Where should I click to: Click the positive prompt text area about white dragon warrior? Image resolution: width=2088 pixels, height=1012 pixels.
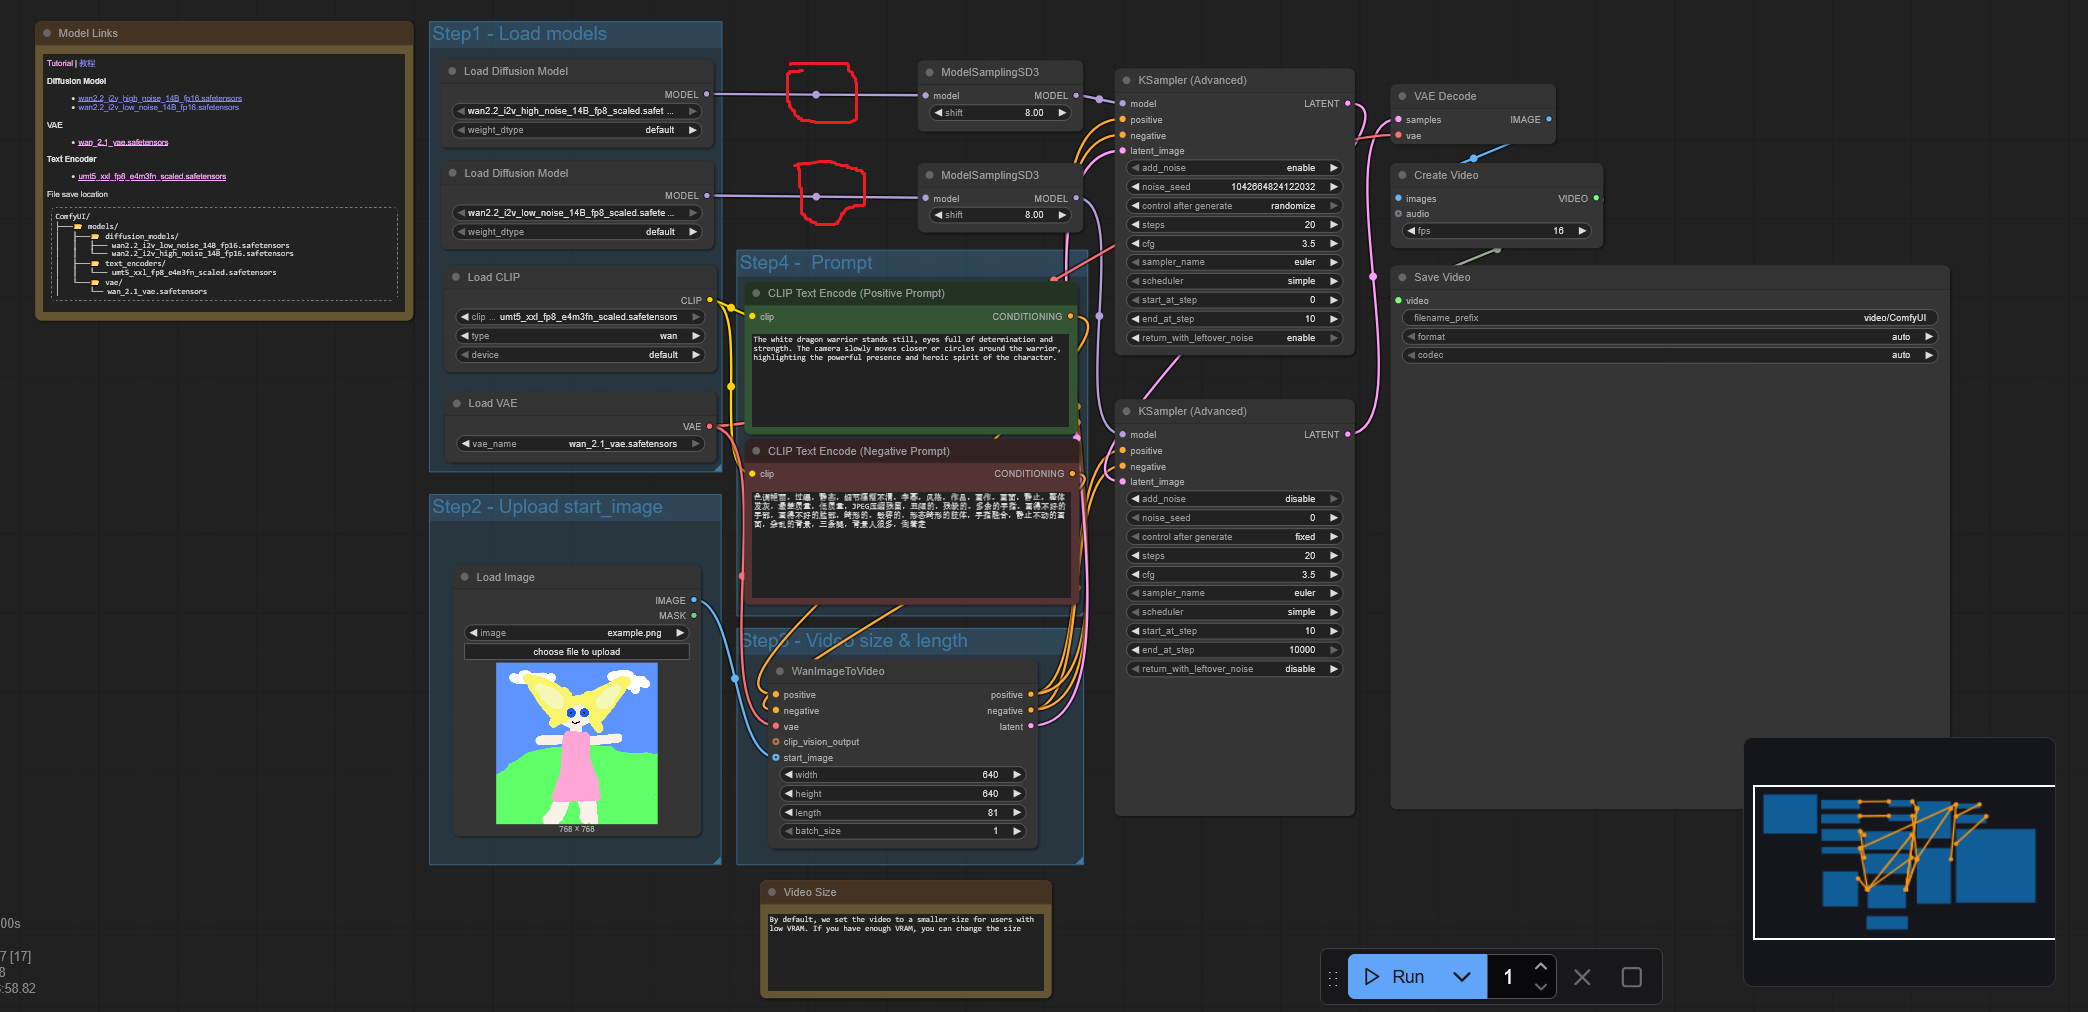(x=909, y=380)
